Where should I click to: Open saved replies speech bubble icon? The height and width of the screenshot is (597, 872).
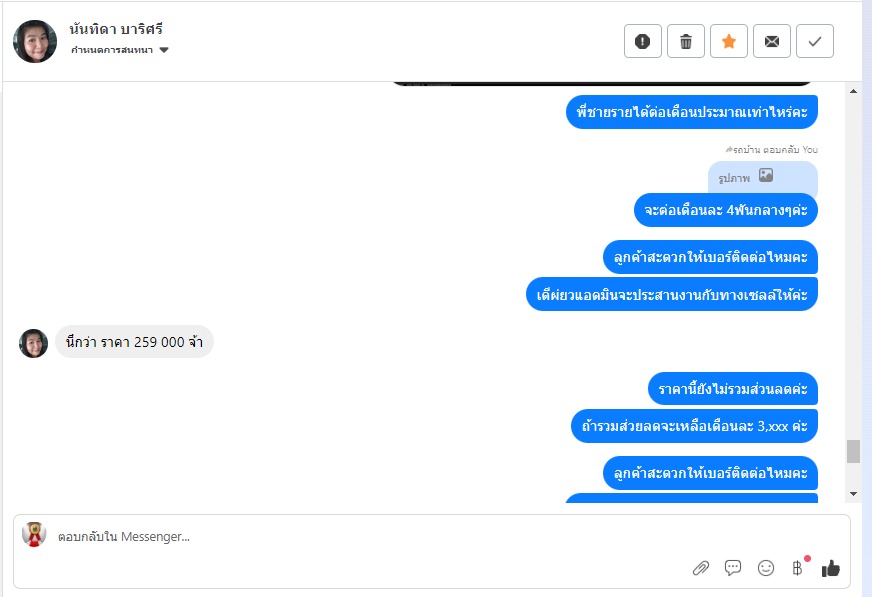(x=733, y=568)
